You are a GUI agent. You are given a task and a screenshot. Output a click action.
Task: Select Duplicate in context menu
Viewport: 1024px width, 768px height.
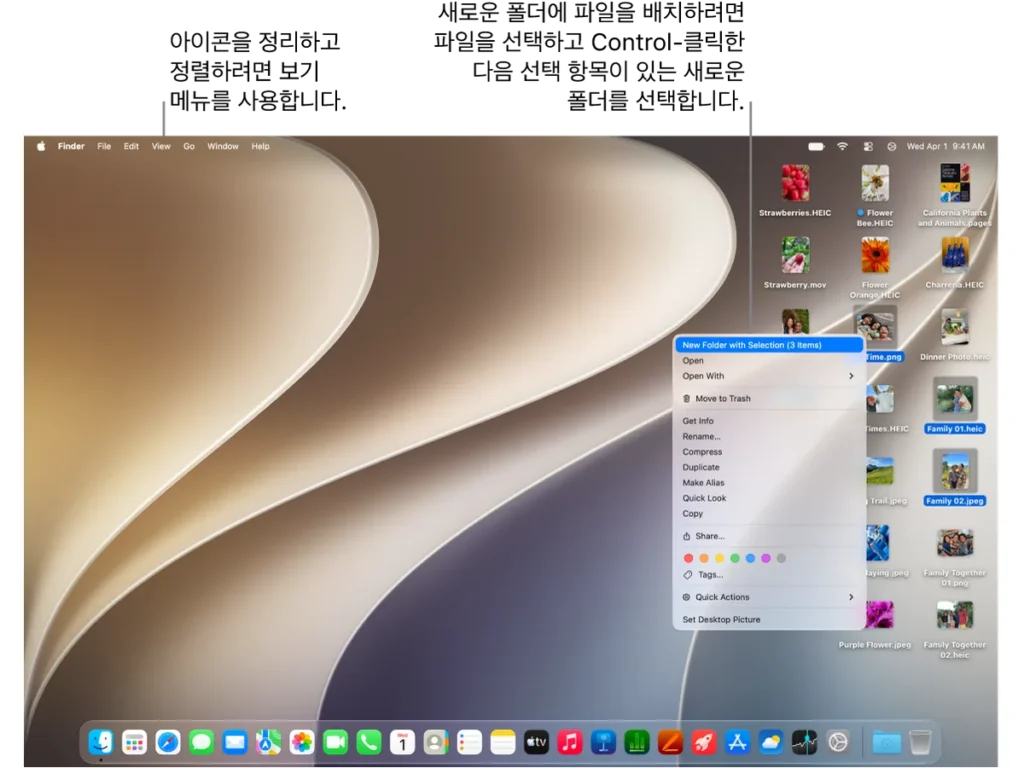(769, 468)
